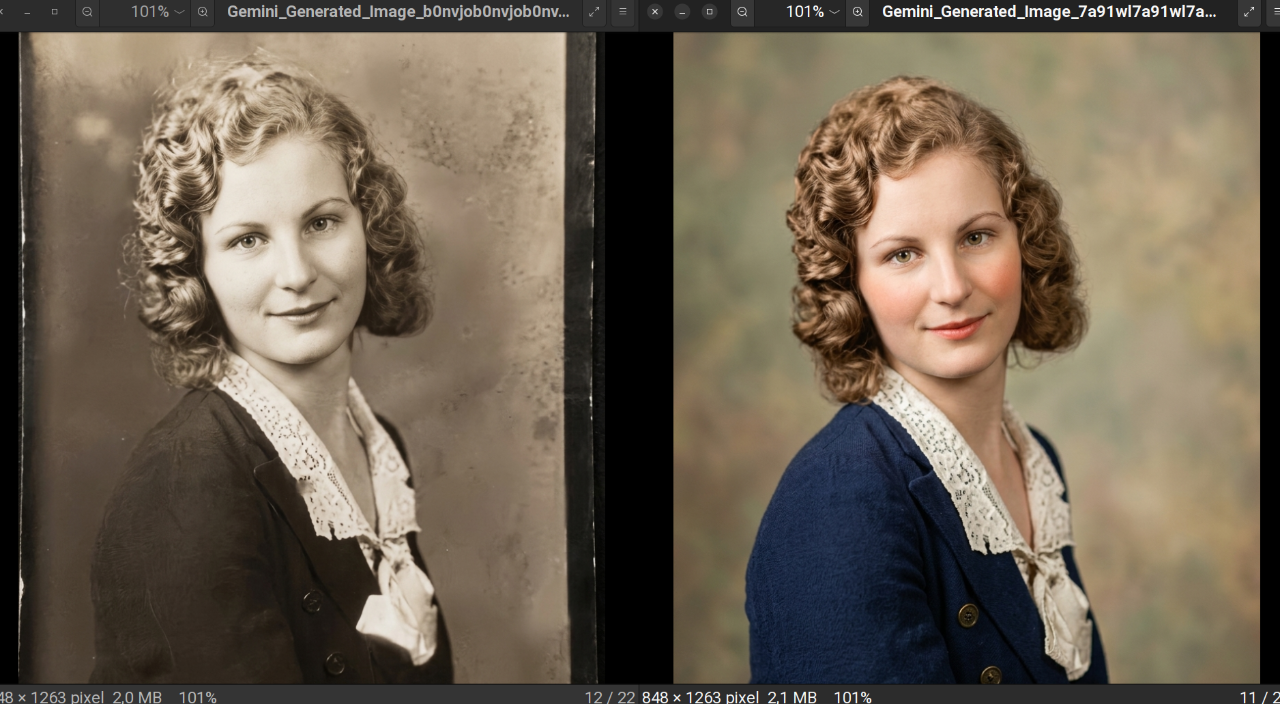Minimize the right image viewer window
This screenshot has height=704, width=1280.
click(682, 12)
